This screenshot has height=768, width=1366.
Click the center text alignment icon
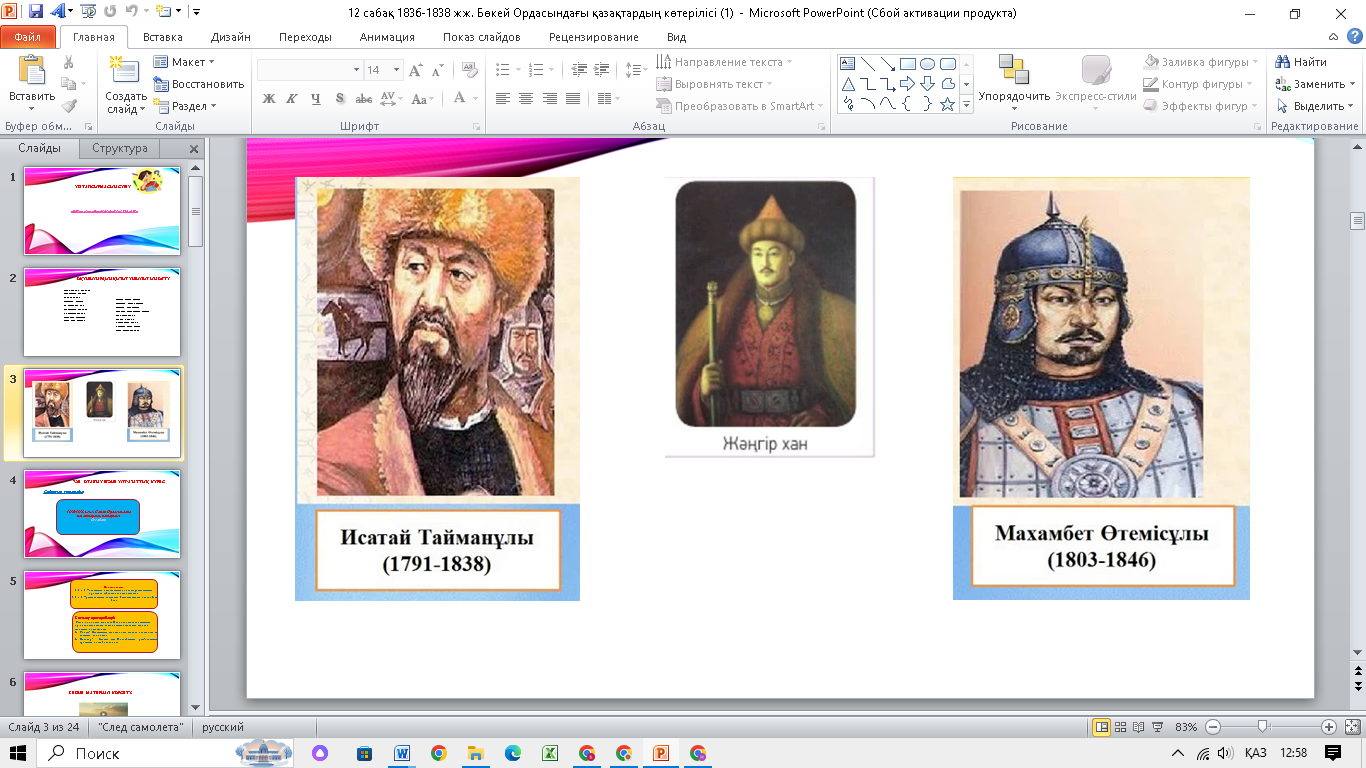click(526, 99)
